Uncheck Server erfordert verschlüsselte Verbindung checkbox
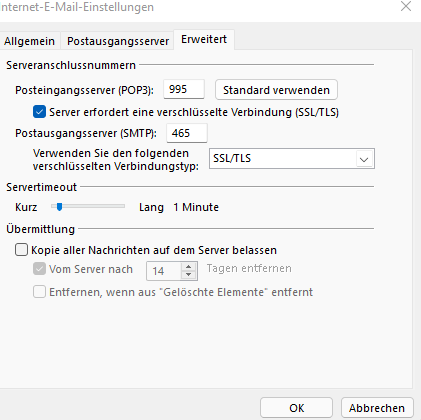Screen dimensions: 421x420 (39, 112)
